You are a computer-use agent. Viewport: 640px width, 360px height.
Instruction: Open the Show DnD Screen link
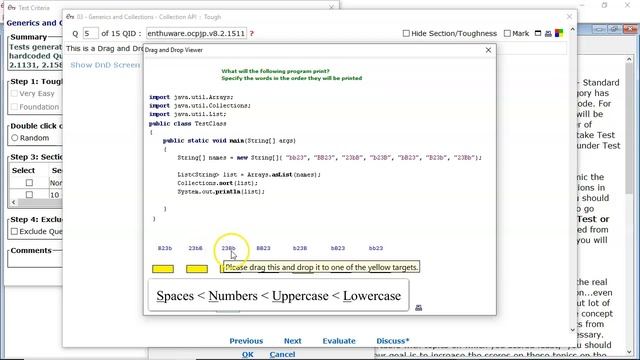105,65
